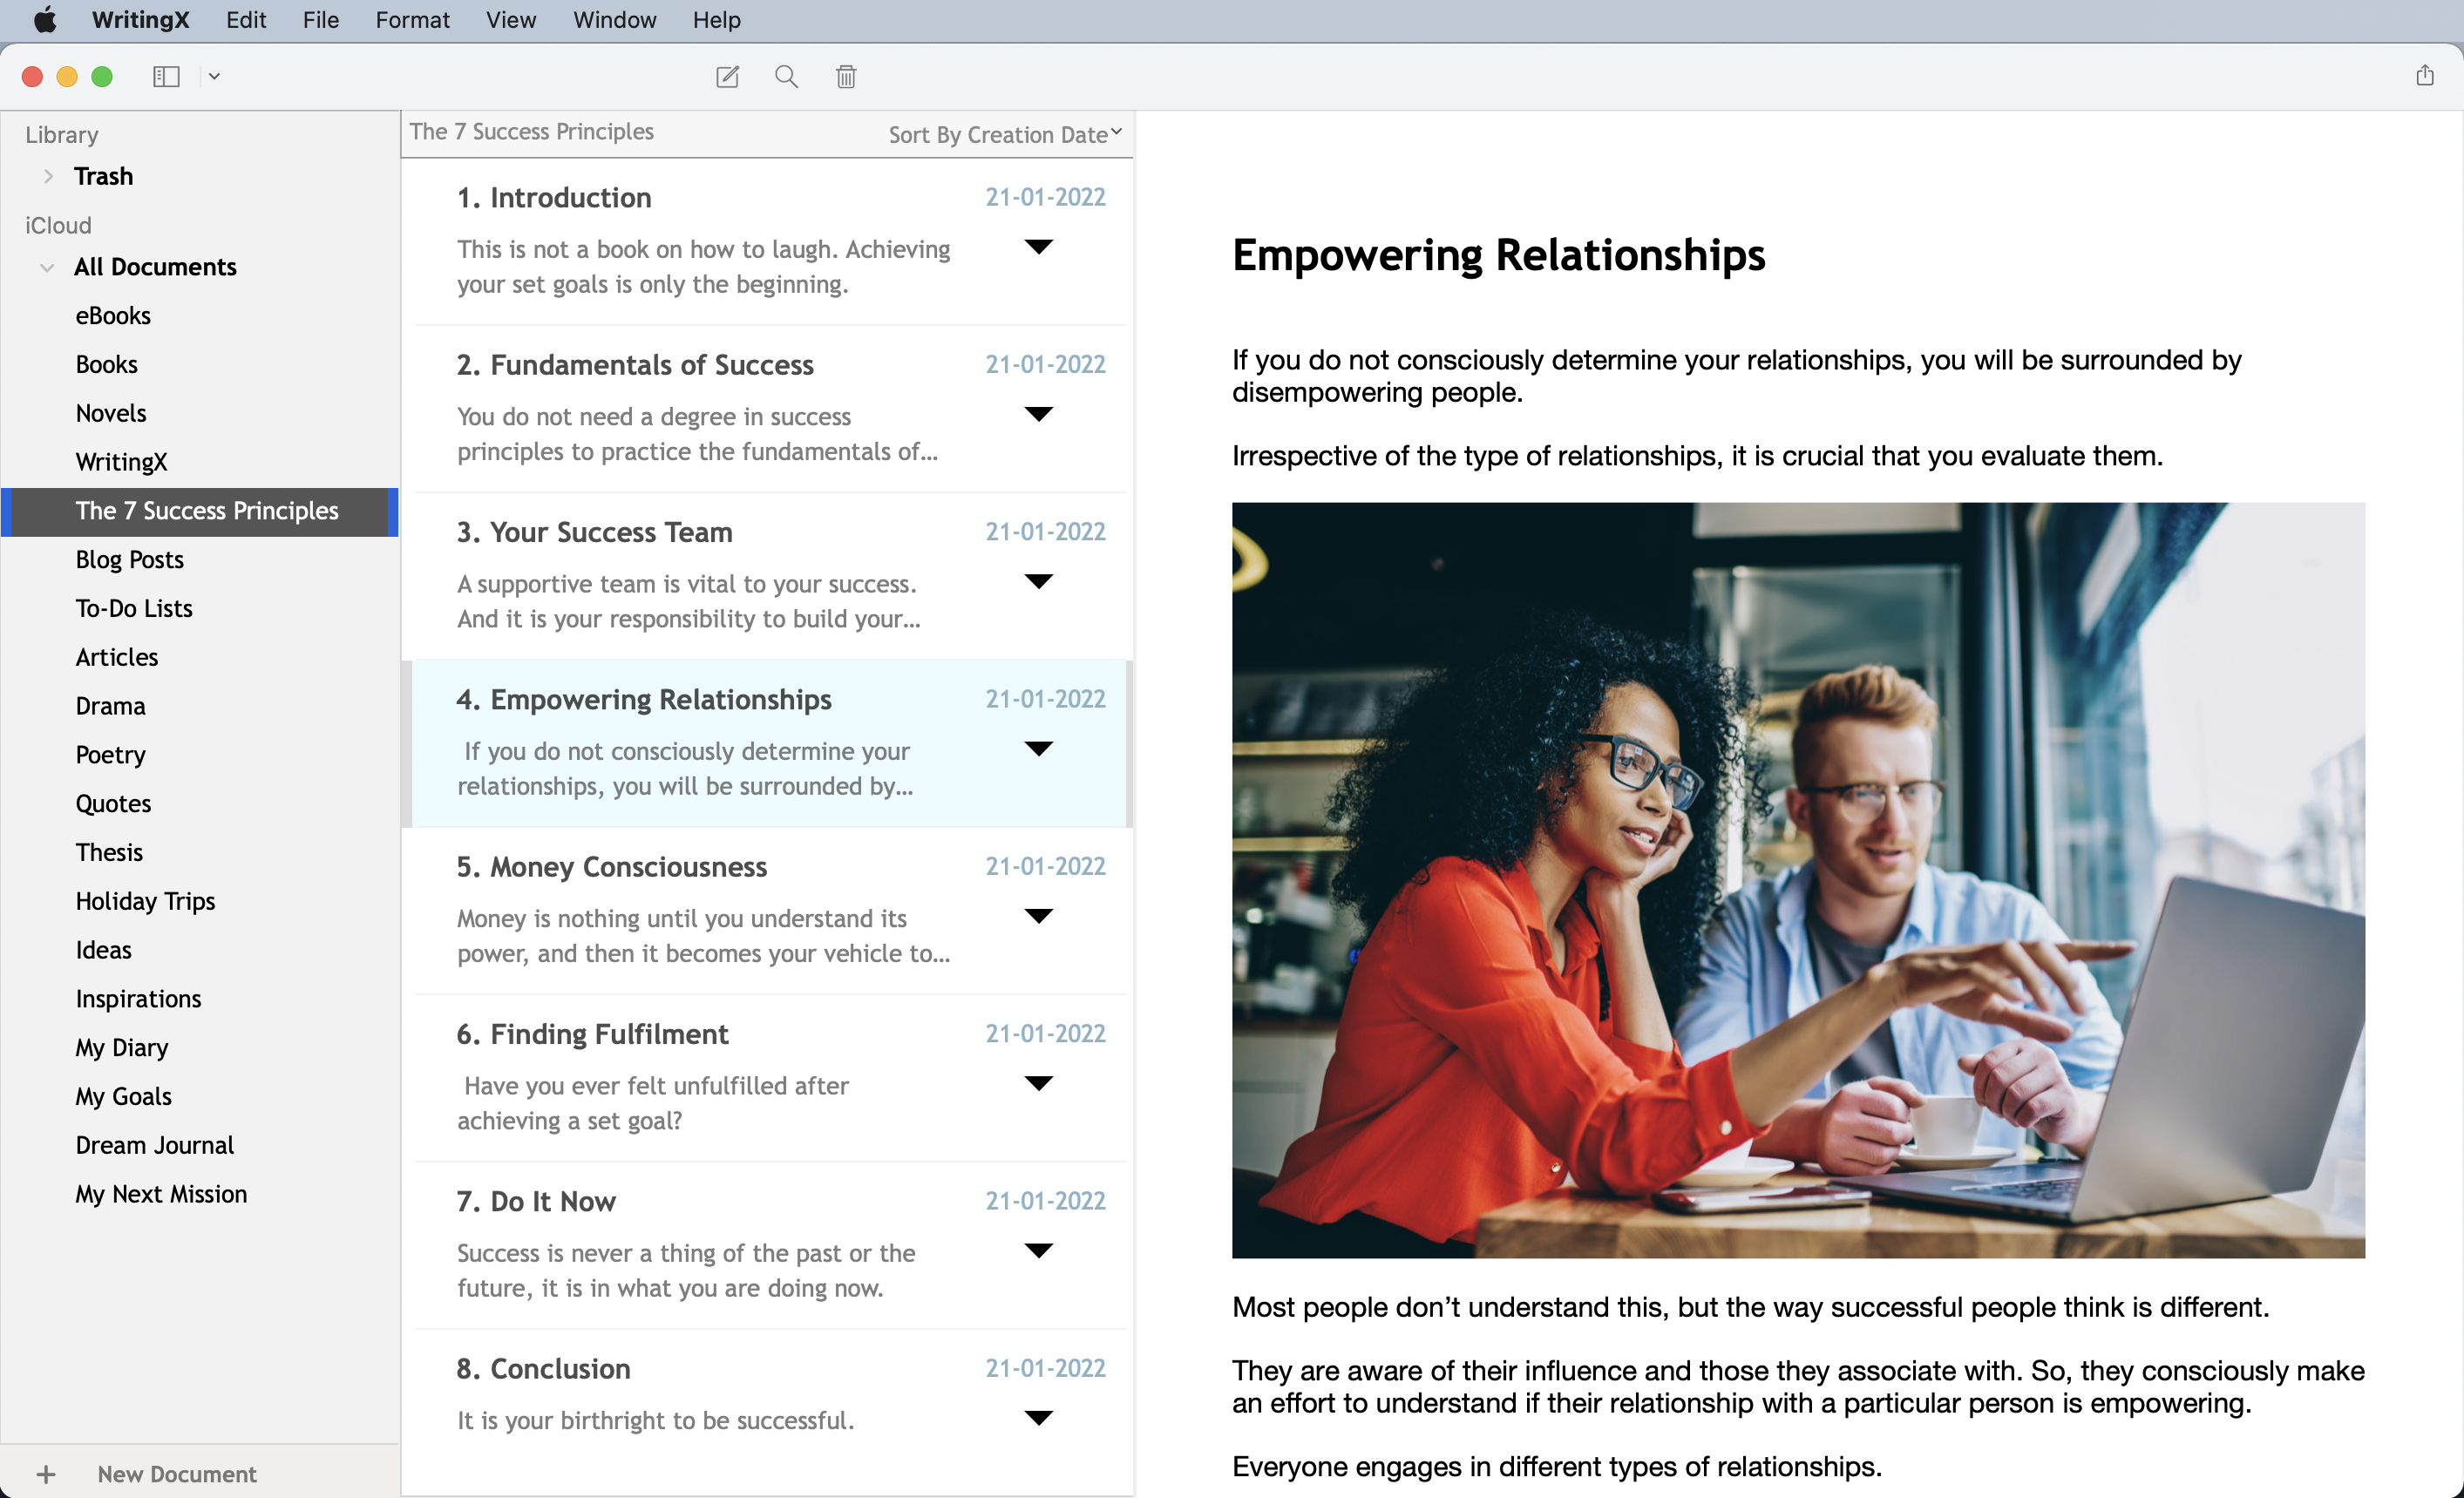Open the sidebar layout chevron dropdown

coord(214,77)
